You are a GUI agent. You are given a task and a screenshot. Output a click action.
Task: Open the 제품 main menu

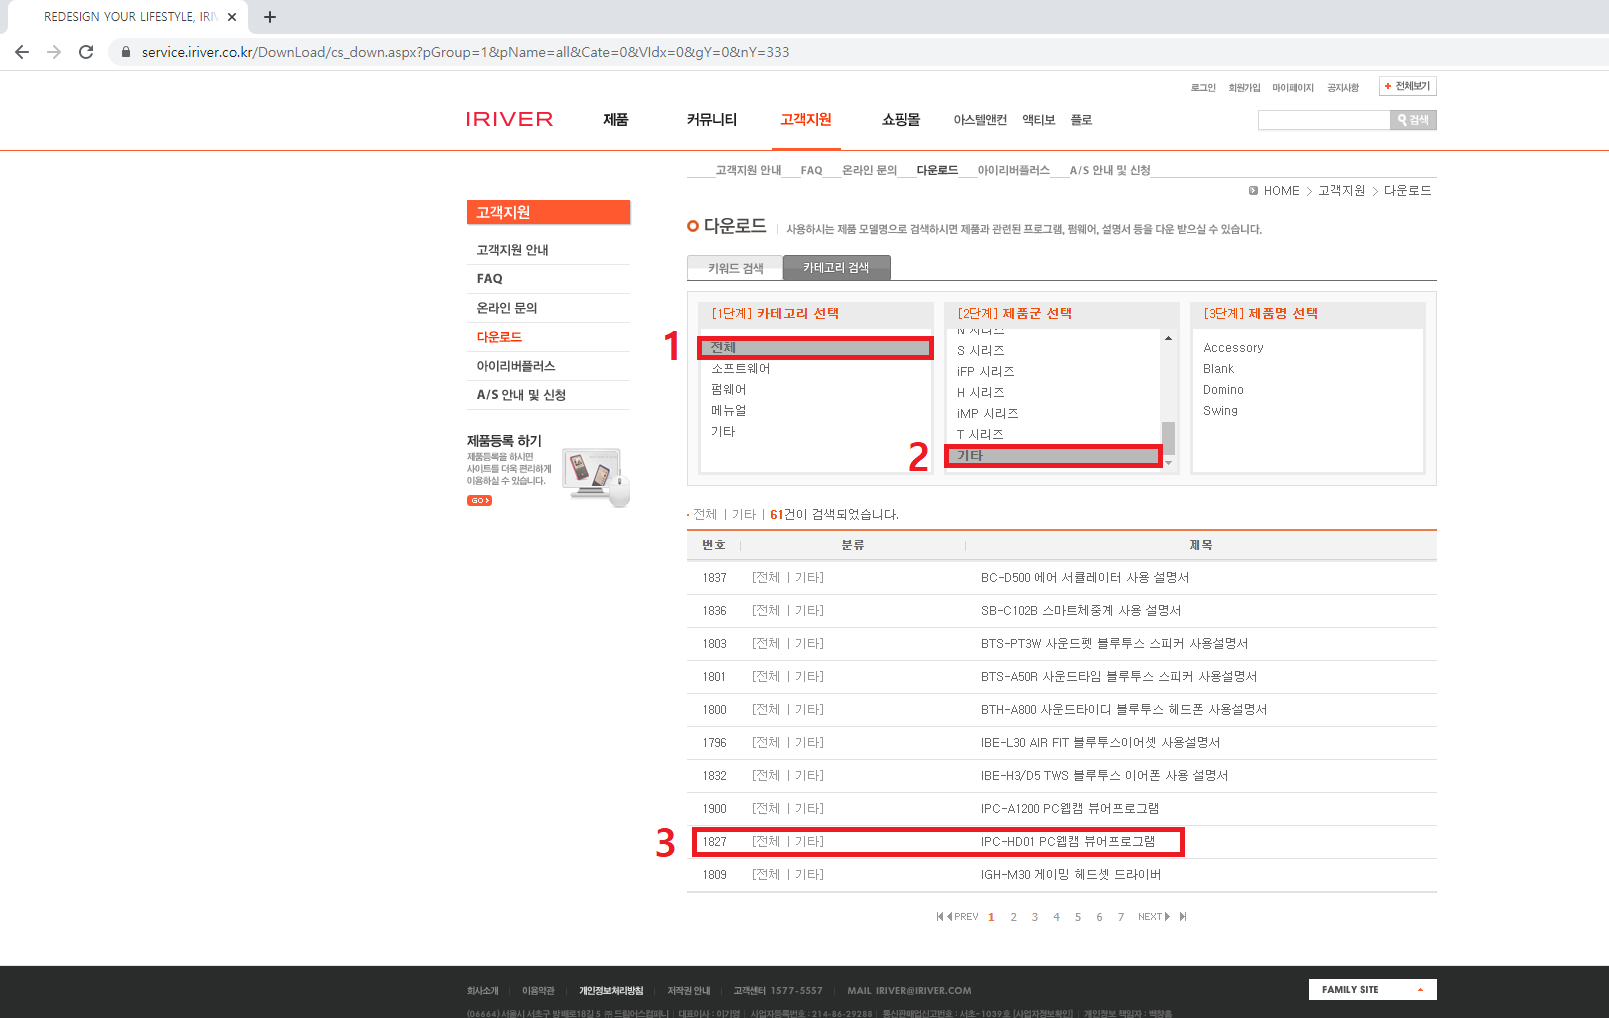(x=616, y=120)
